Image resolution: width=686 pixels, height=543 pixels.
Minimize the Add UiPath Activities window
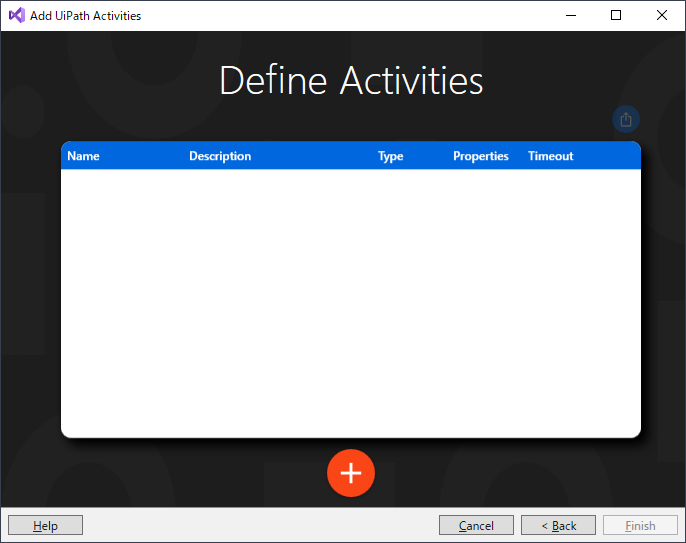point(571,15)
